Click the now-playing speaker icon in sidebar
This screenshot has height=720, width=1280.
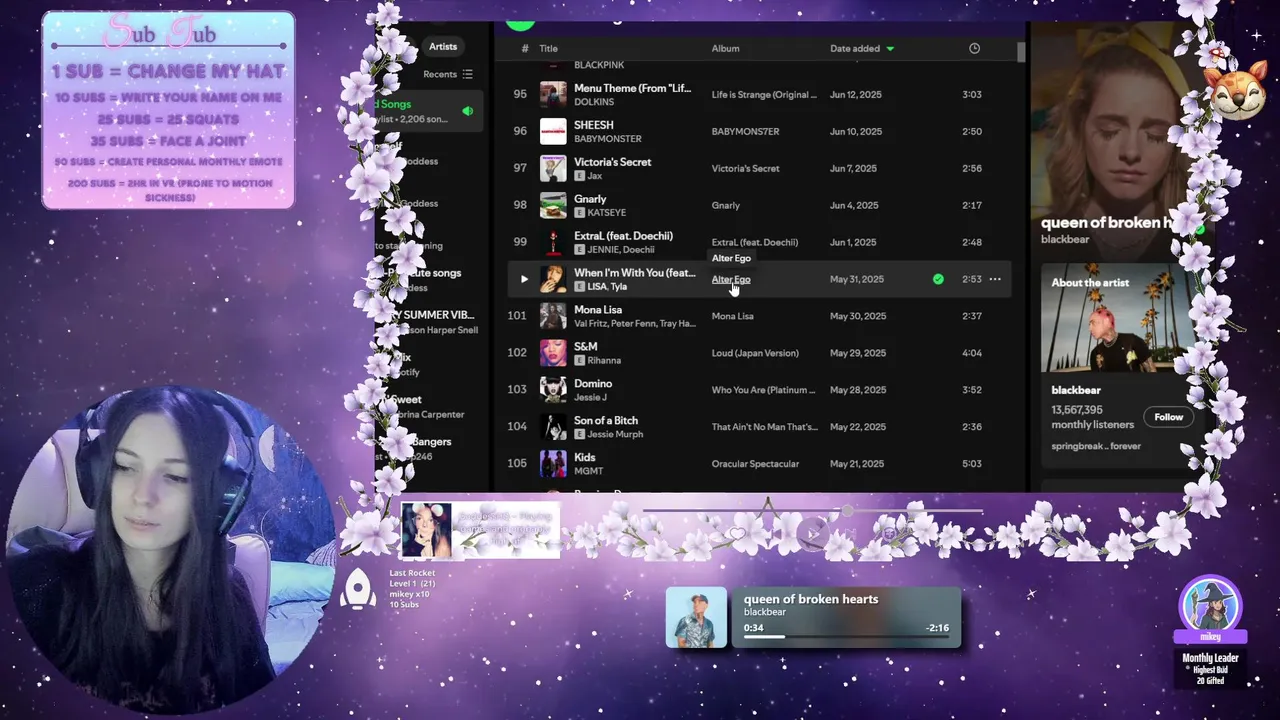[467, 111]
